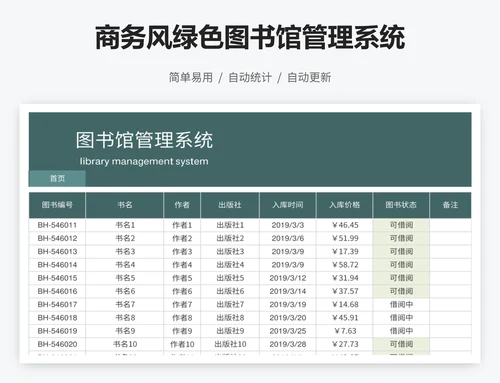Click cell BH-546015

click(x=57, y=278)
